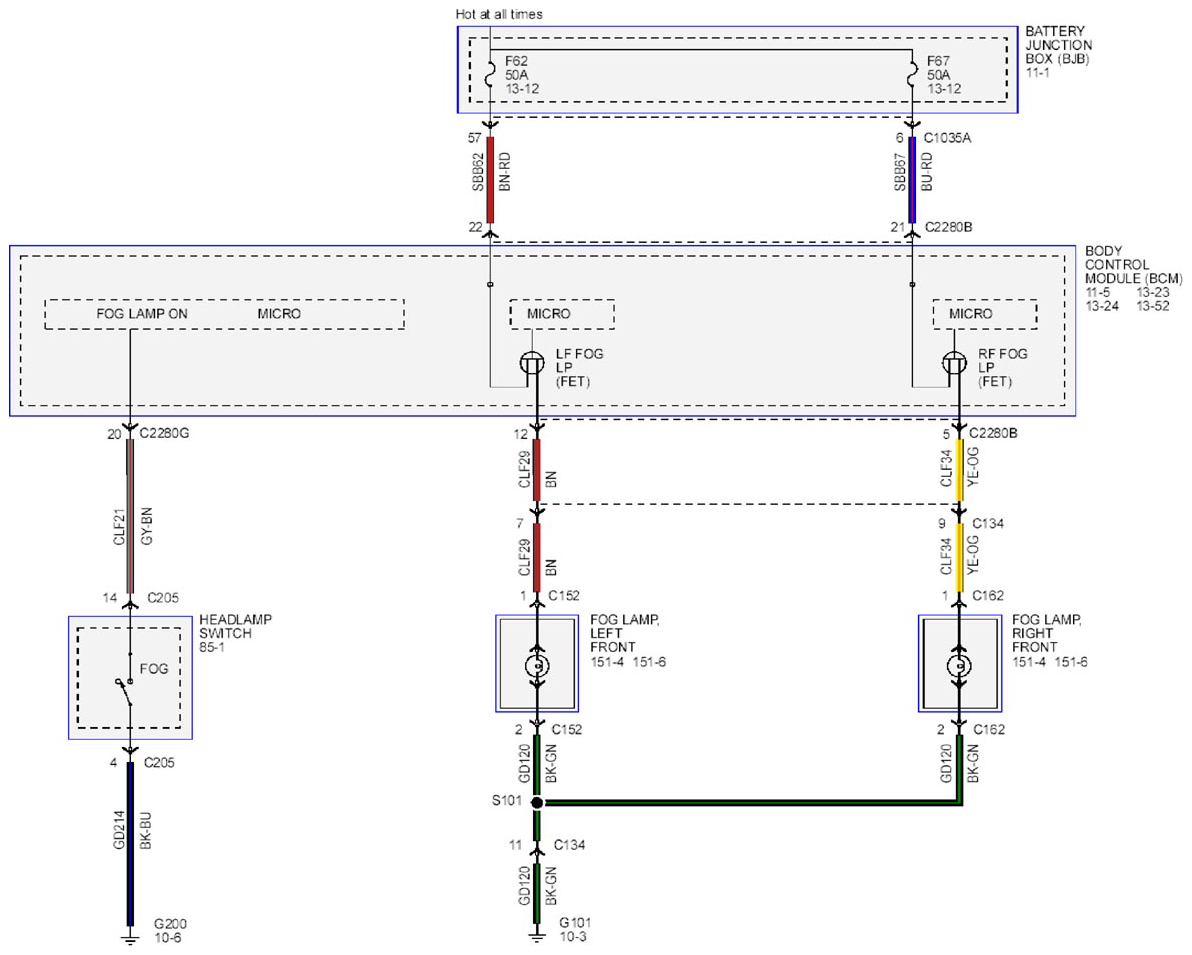Click the left front fog lamp bulb symbol
This screenshot has height=955, width=1192.
(537, 666)
